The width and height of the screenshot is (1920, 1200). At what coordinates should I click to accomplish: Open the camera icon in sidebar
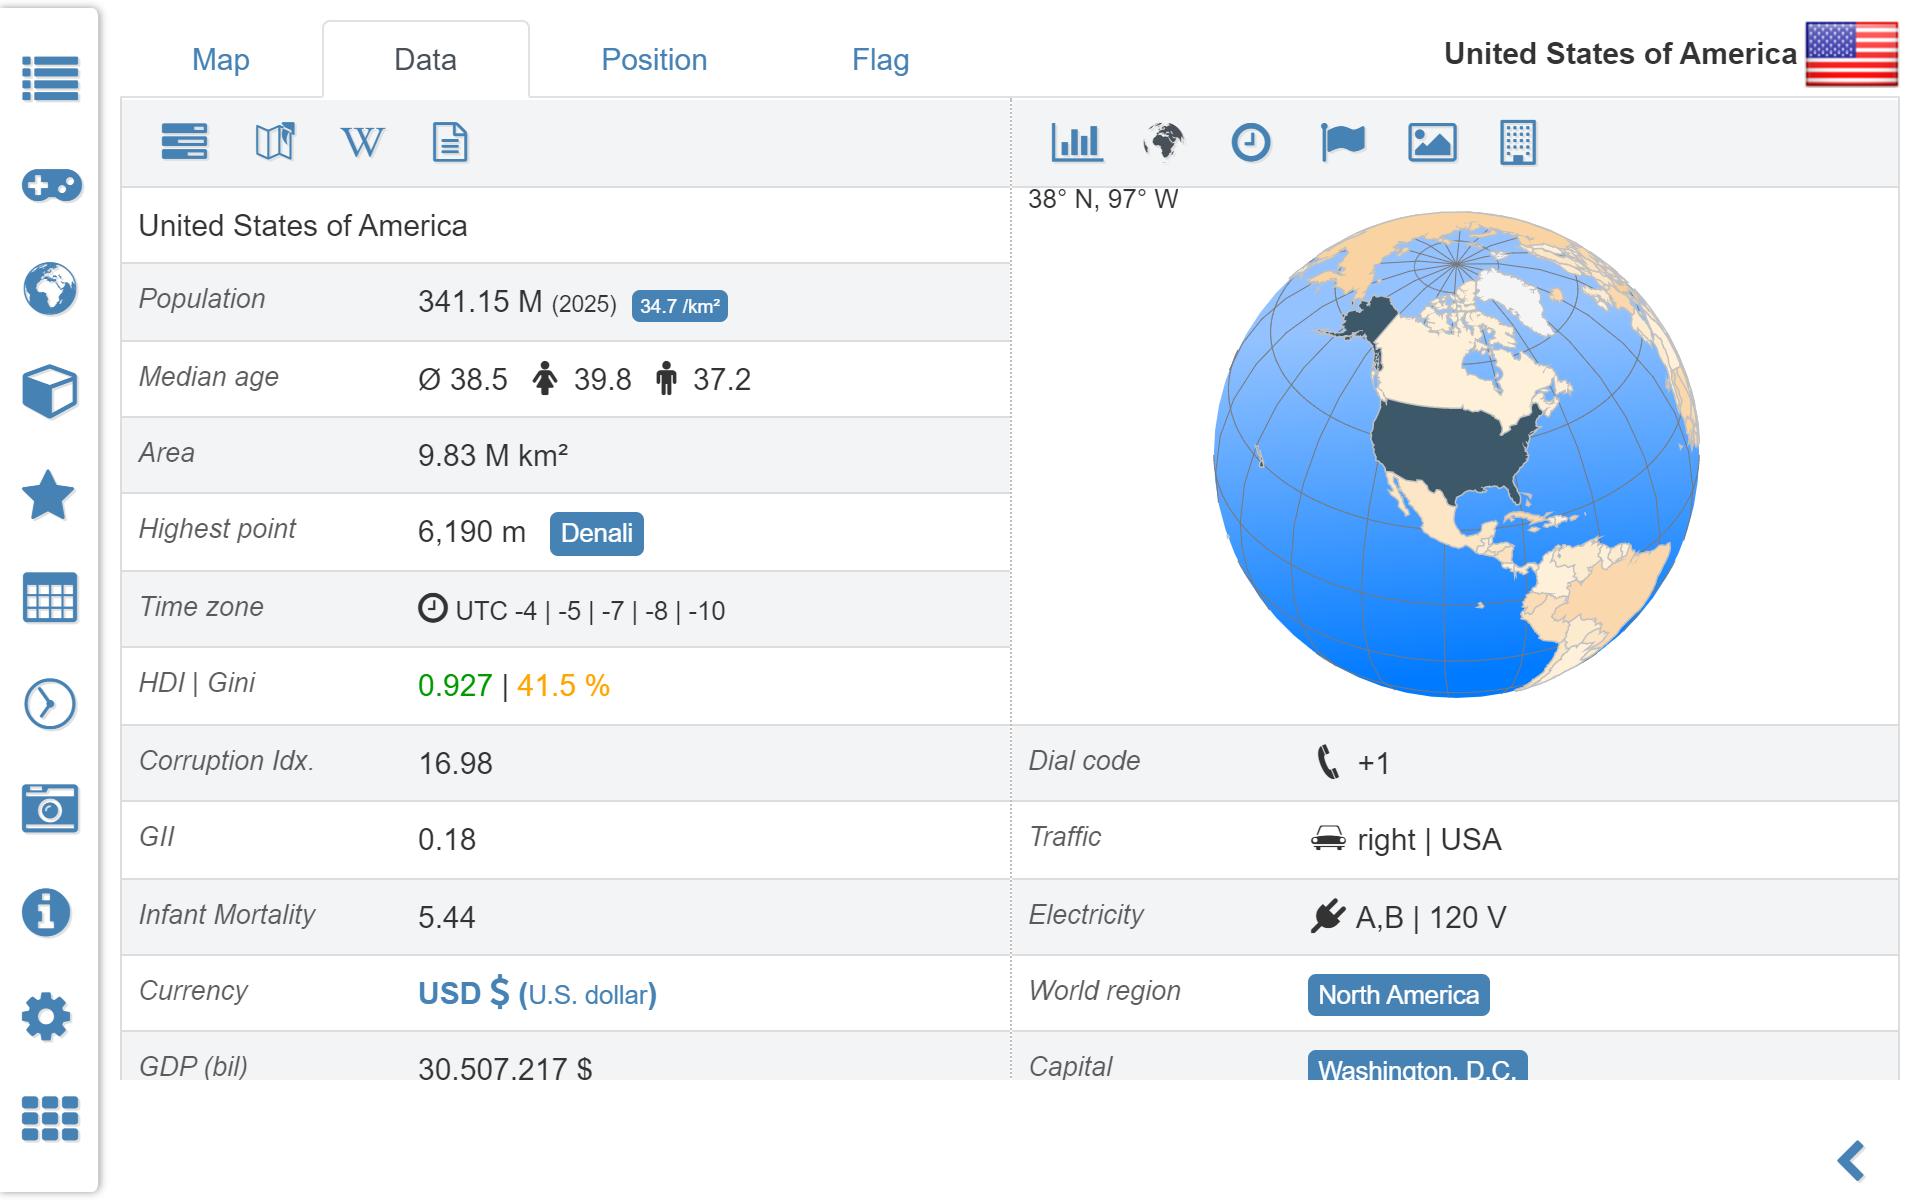[49, 808]
